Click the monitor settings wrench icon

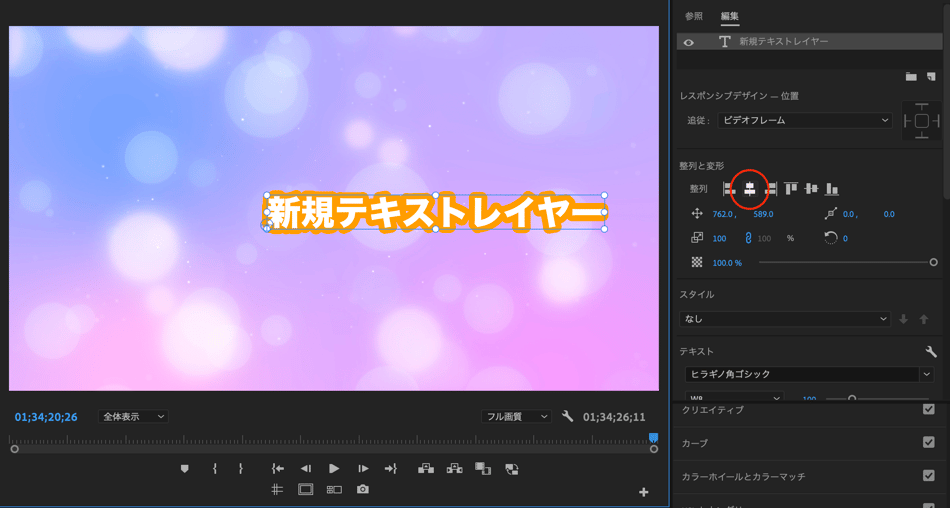tap(568, 416)
